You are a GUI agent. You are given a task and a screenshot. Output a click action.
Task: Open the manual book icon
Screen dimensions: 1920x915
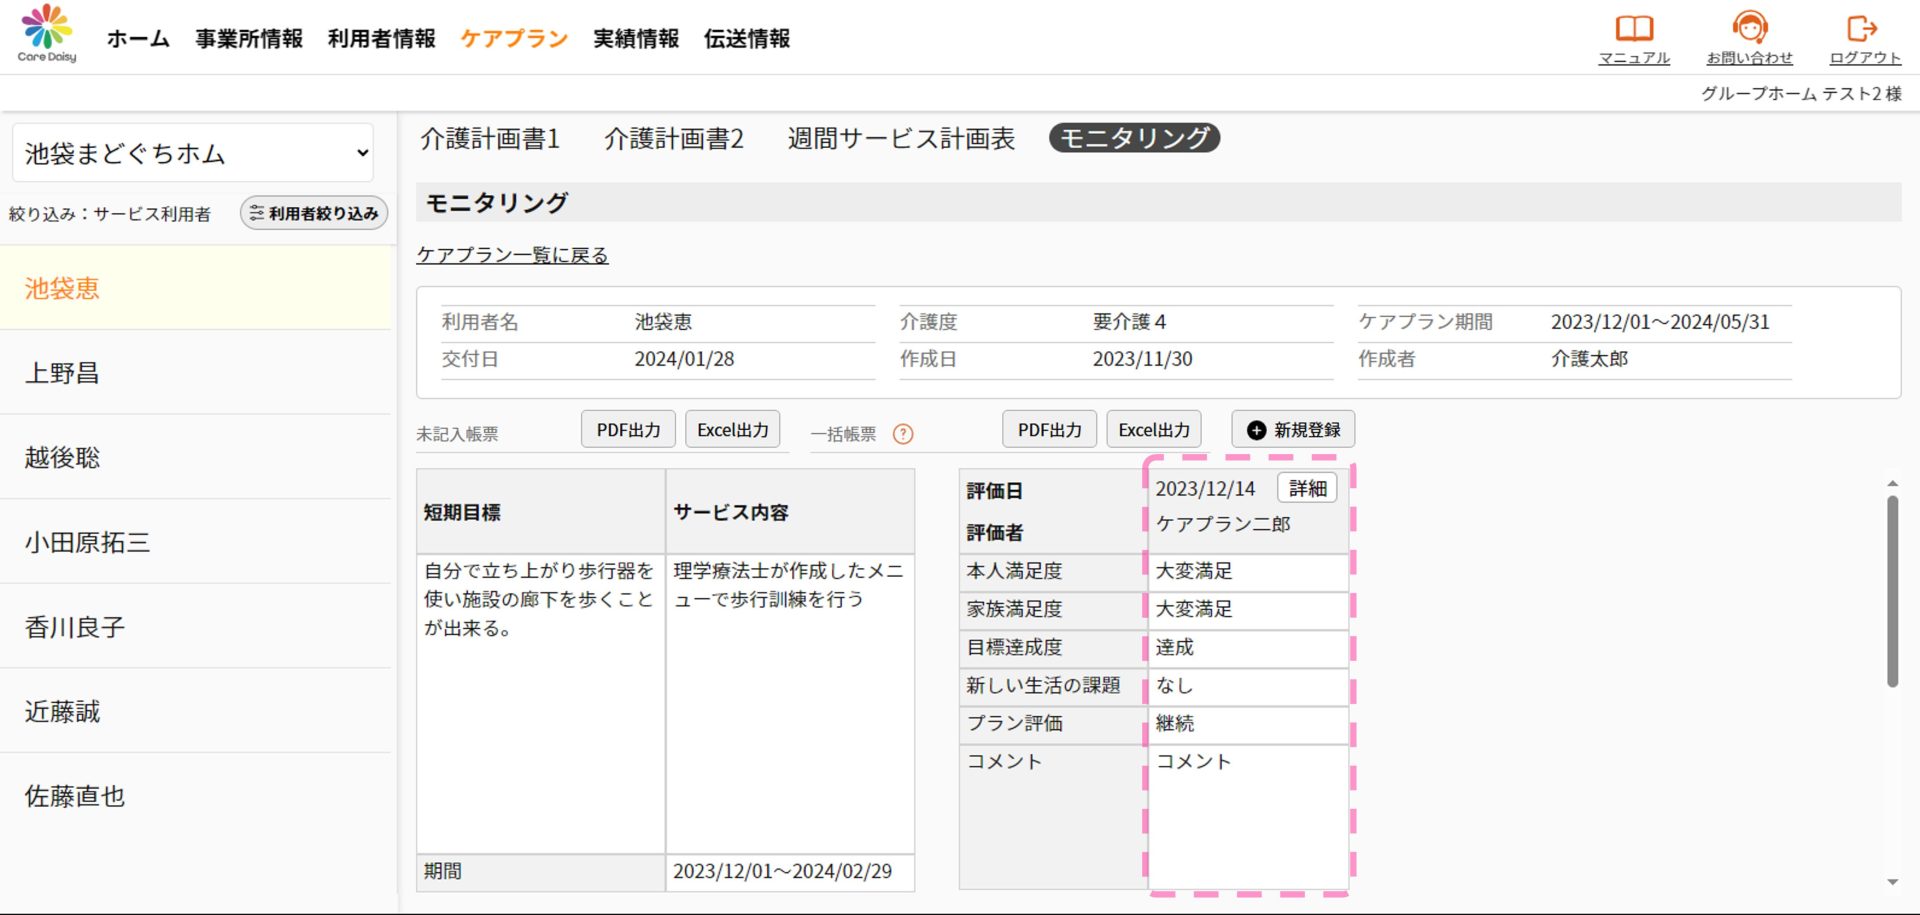point(1634,28)
